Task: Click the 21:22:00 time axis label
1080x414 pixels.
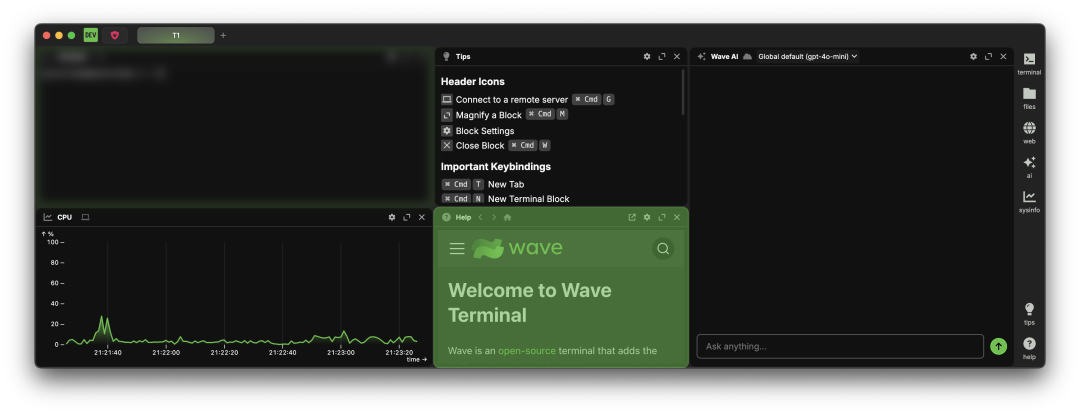Action: tap(166, 352)
